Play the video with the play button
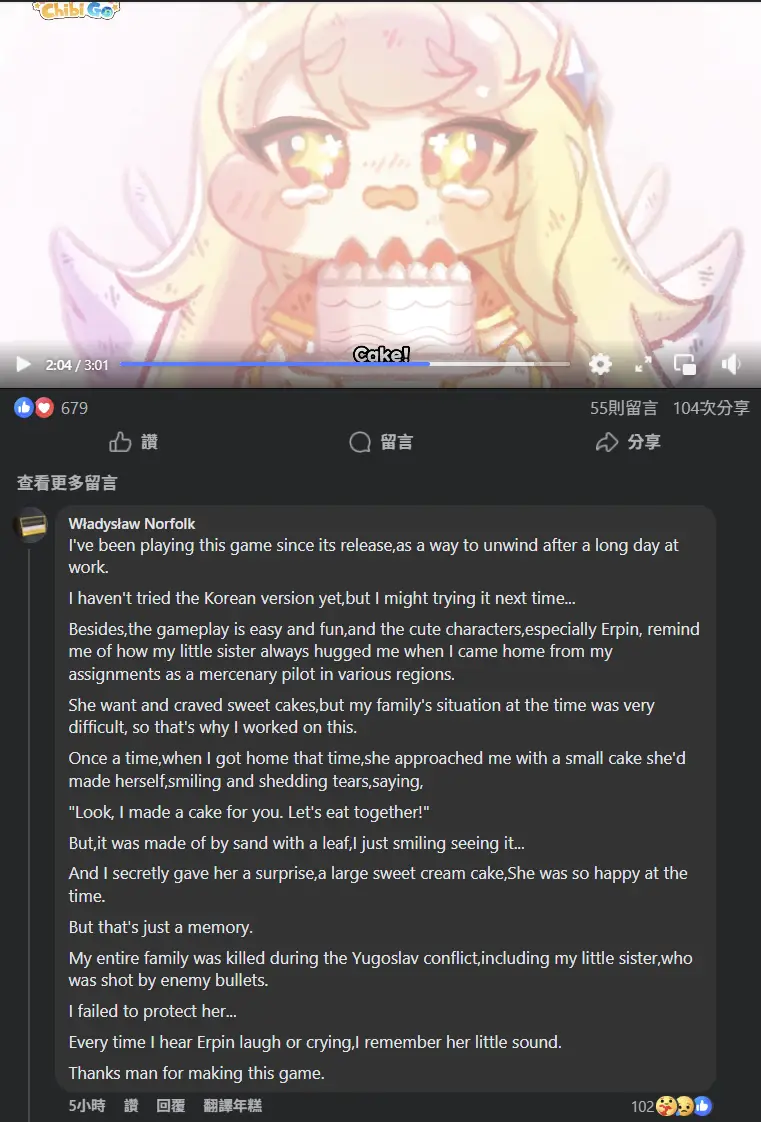 tap(24, 364)
